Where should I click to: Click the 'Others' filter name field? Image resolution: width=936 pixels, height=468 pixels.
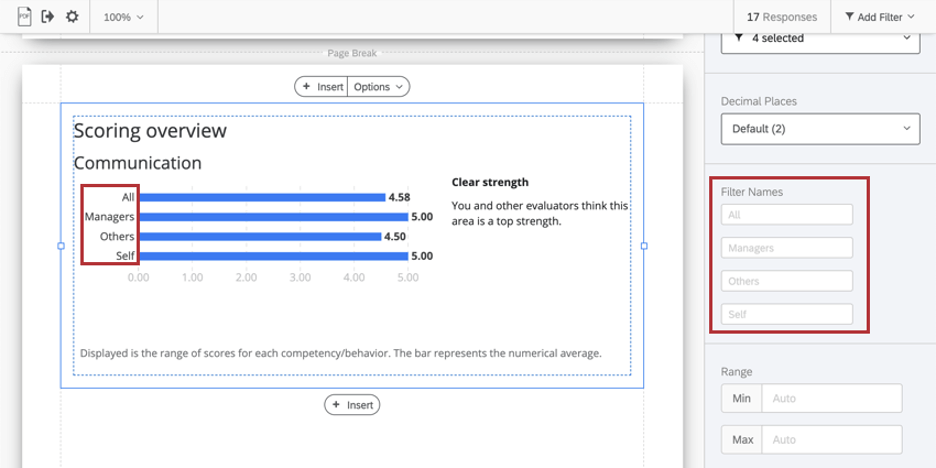pos(787,281)
